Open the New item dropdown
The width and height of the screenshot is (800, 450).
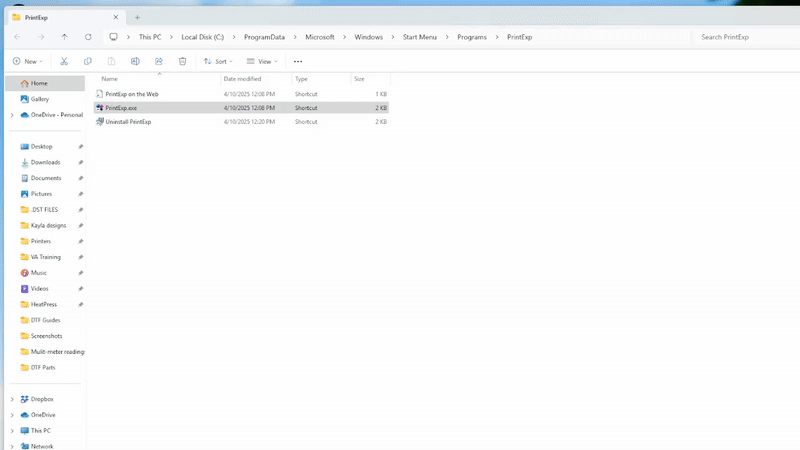coord(28,61)
